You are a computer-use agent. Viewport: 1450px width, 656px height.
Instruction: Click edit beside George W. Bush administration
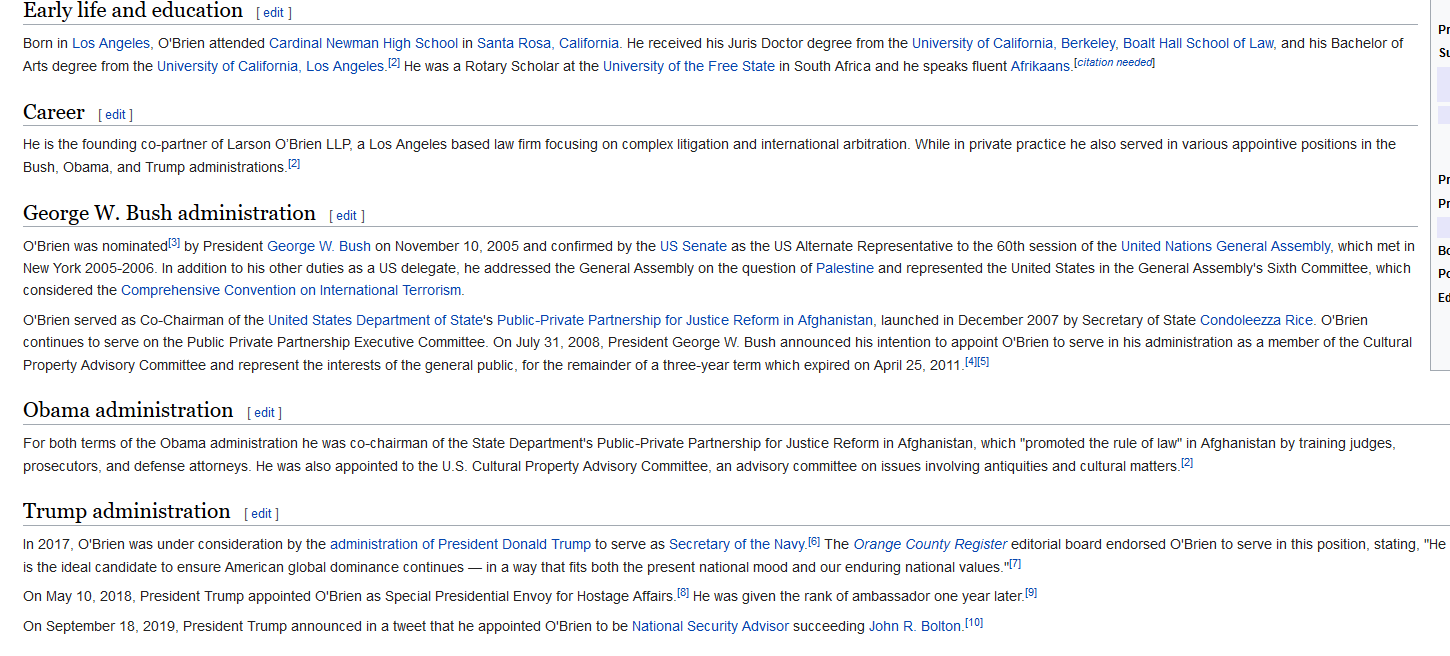(x=346, y=215)
